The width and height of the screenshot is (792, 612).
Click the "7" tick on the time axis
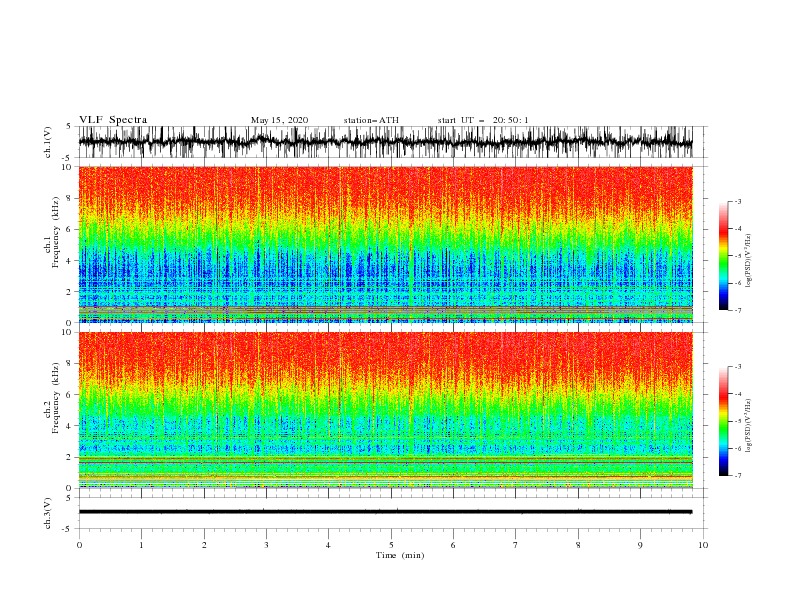point(516,545)
